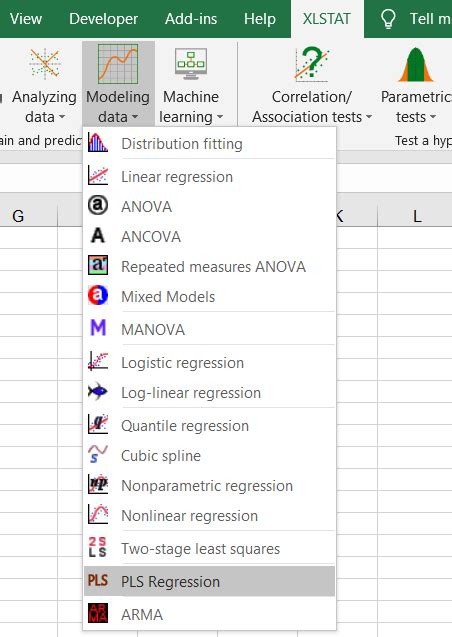452x637 pixels.
Task: Click the Mixed Models red-blue icon
Action: (x=98, y=296)
